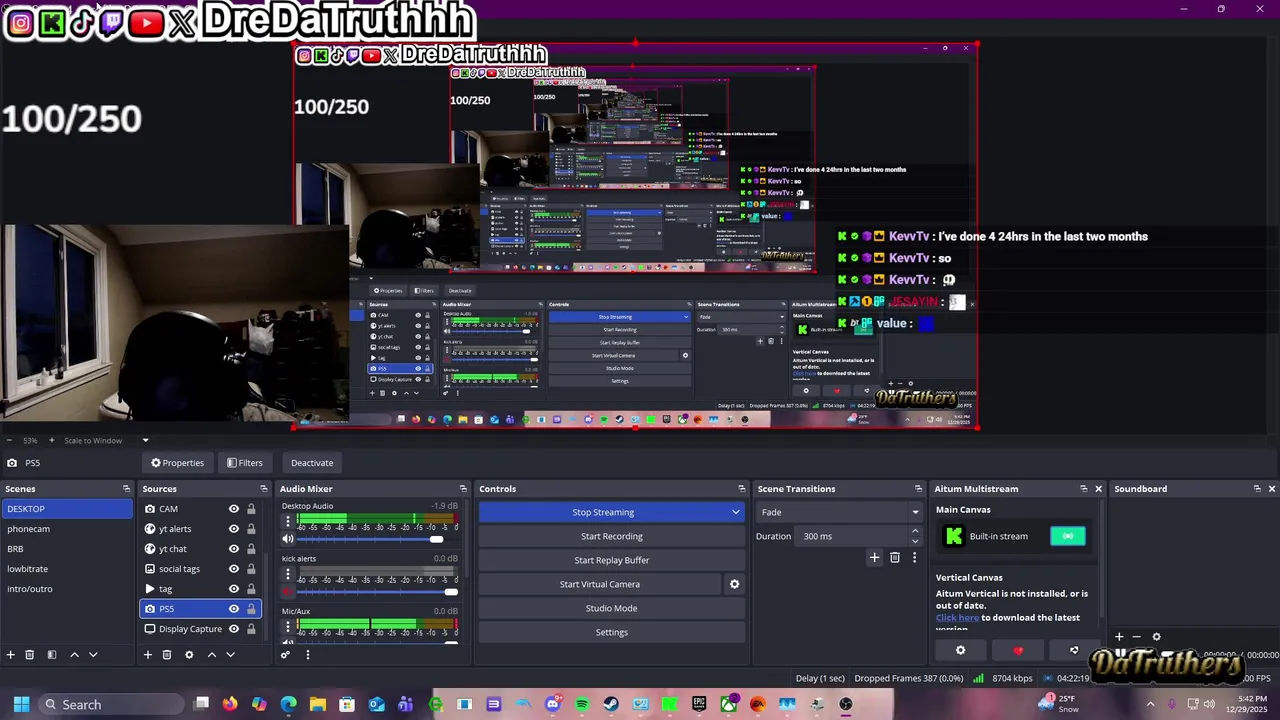Move source down in Sources toolbar
1280x720 pixels.
pos(230,655)
